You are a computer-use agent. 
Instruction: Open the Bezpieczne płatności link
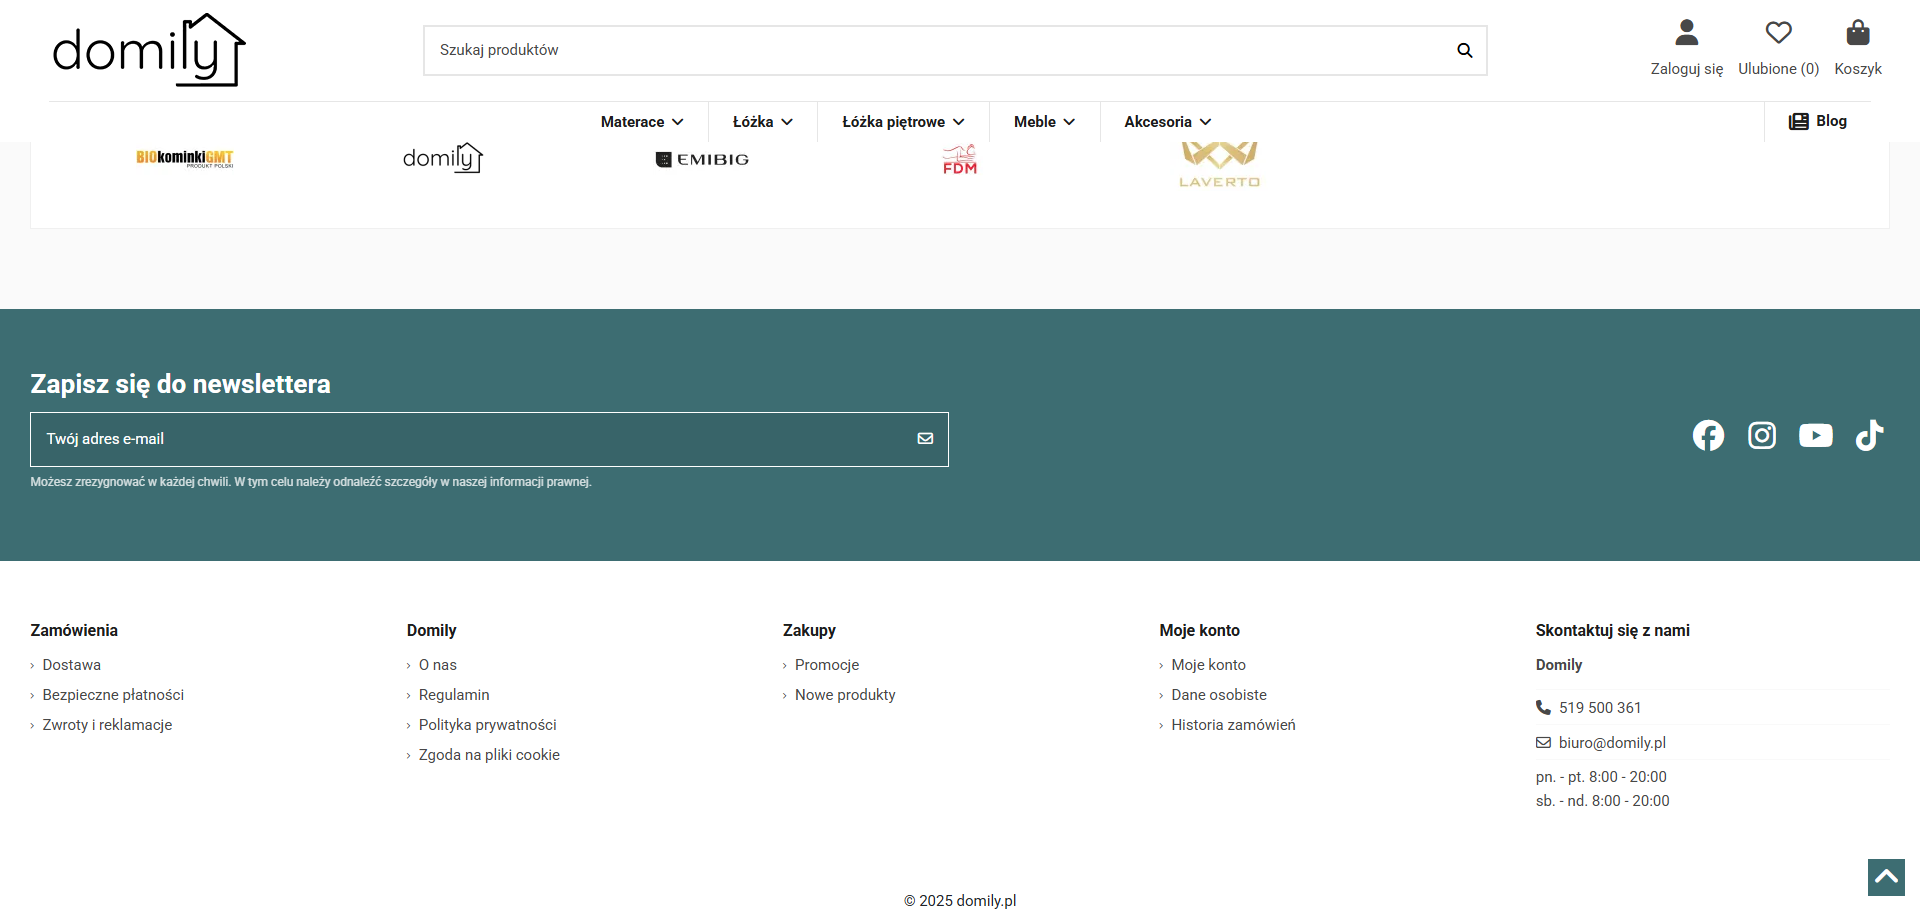(113, 695)
